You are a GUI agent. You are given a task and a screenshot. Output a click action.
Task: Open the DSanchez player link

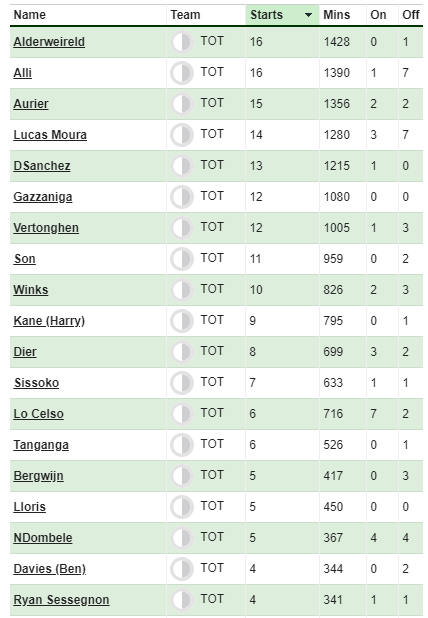42,166
